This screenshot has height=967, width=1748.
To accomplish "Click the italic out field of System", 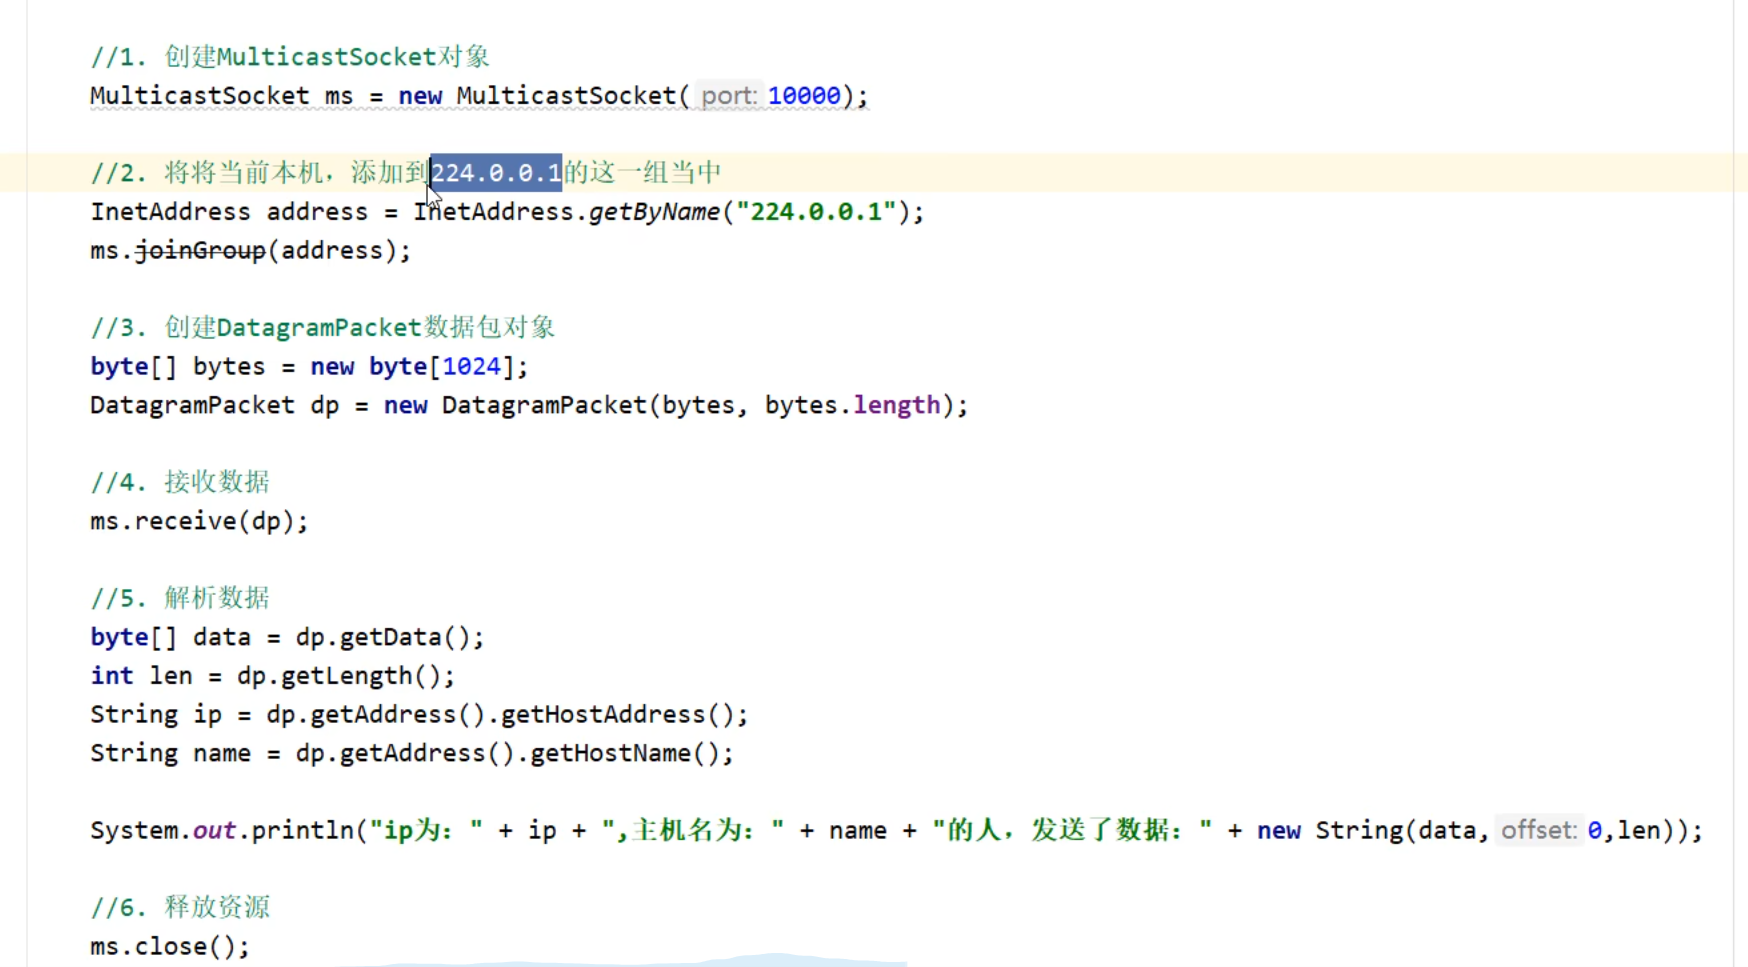I will tap(214, 831).
